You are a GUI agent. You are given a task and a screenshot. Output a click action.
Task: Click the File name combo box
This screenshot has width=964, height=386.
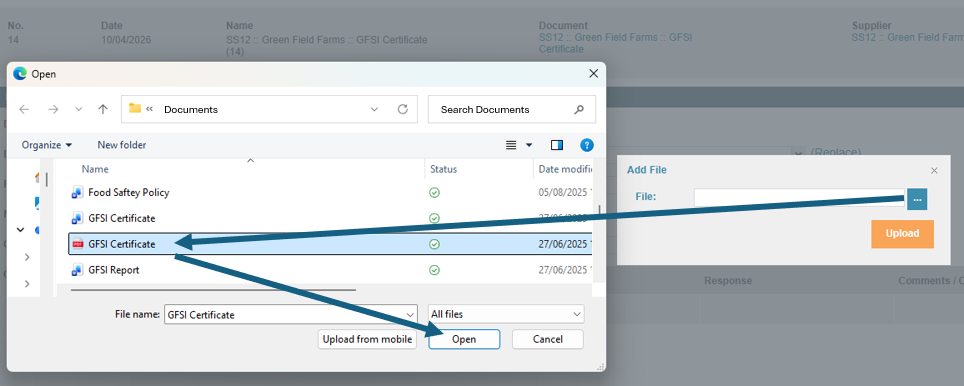tap(291, 314)
